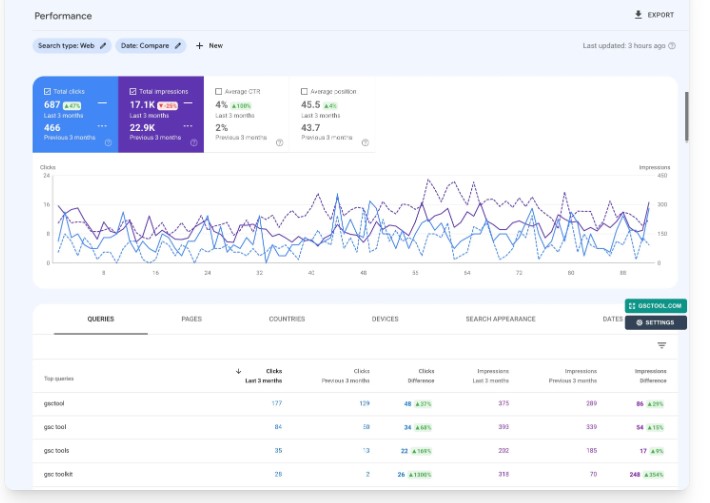Click pencil icon on Search type filter

[102, 46]
